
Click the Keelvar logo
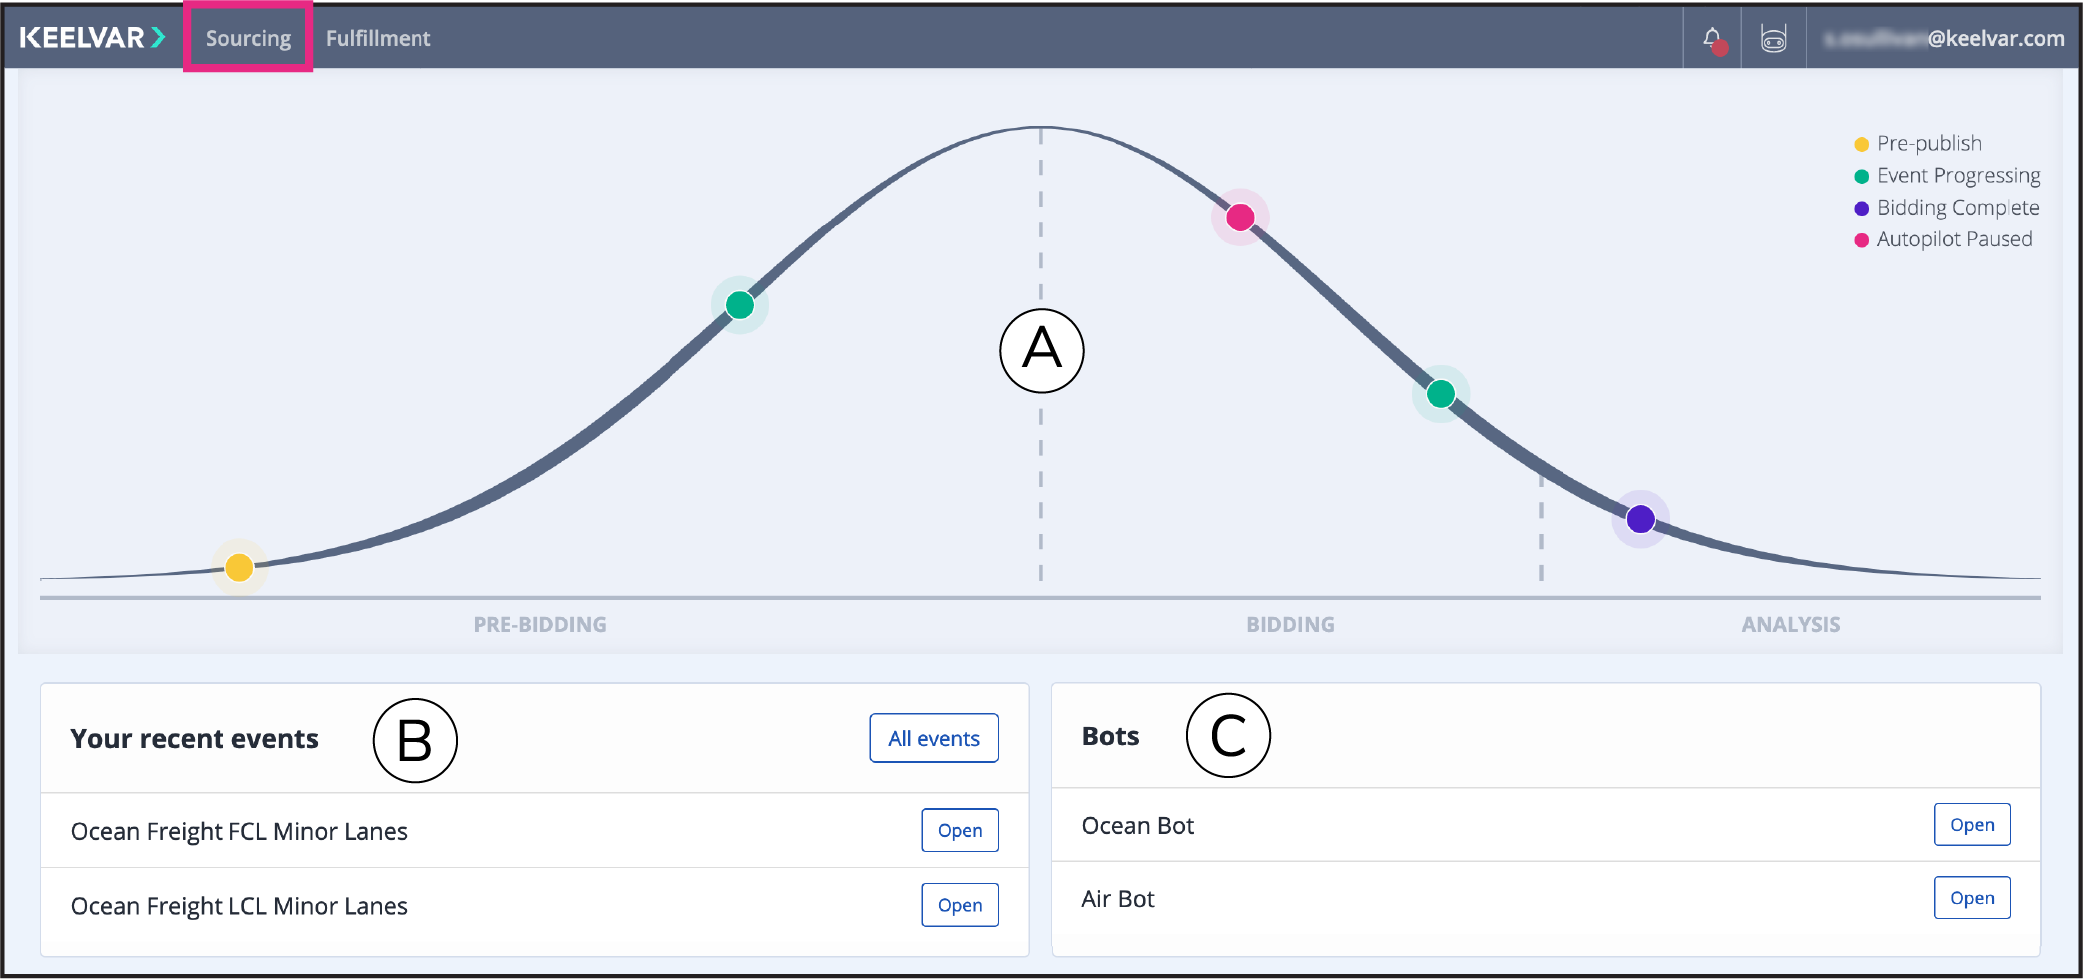(x=92, y=38)
